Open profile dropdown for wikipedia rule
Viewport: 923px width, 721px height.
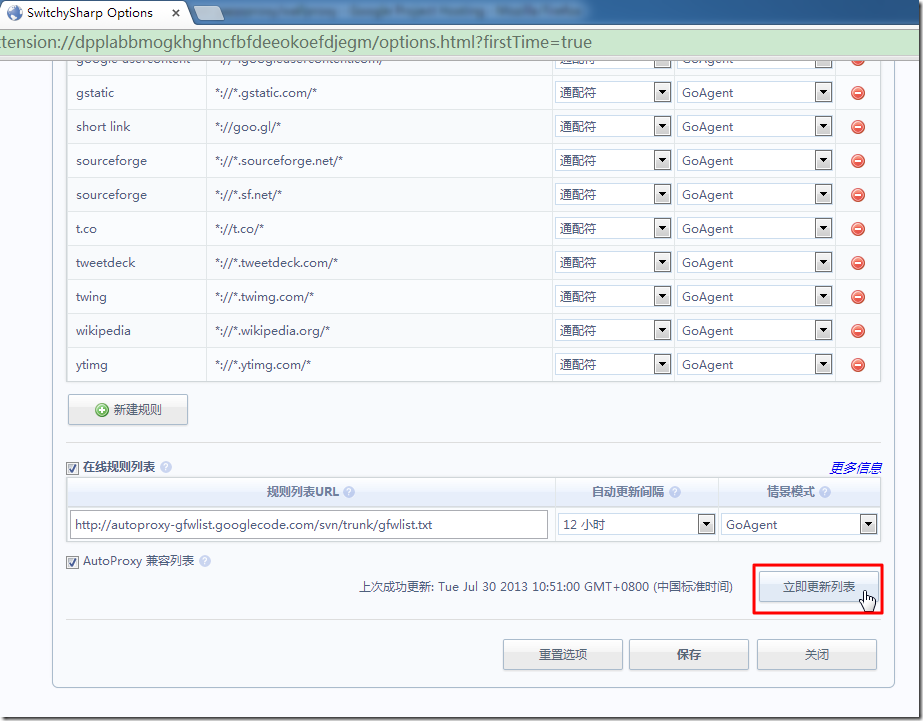(x=754, y=331)
